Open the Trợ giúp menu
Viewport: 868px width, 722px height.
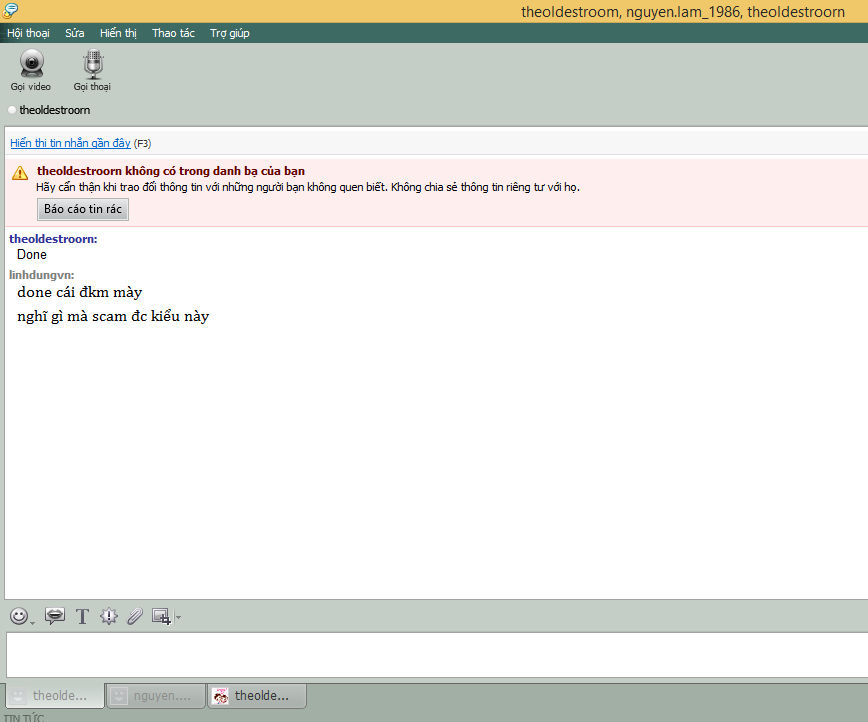click(x=230, y=33)
